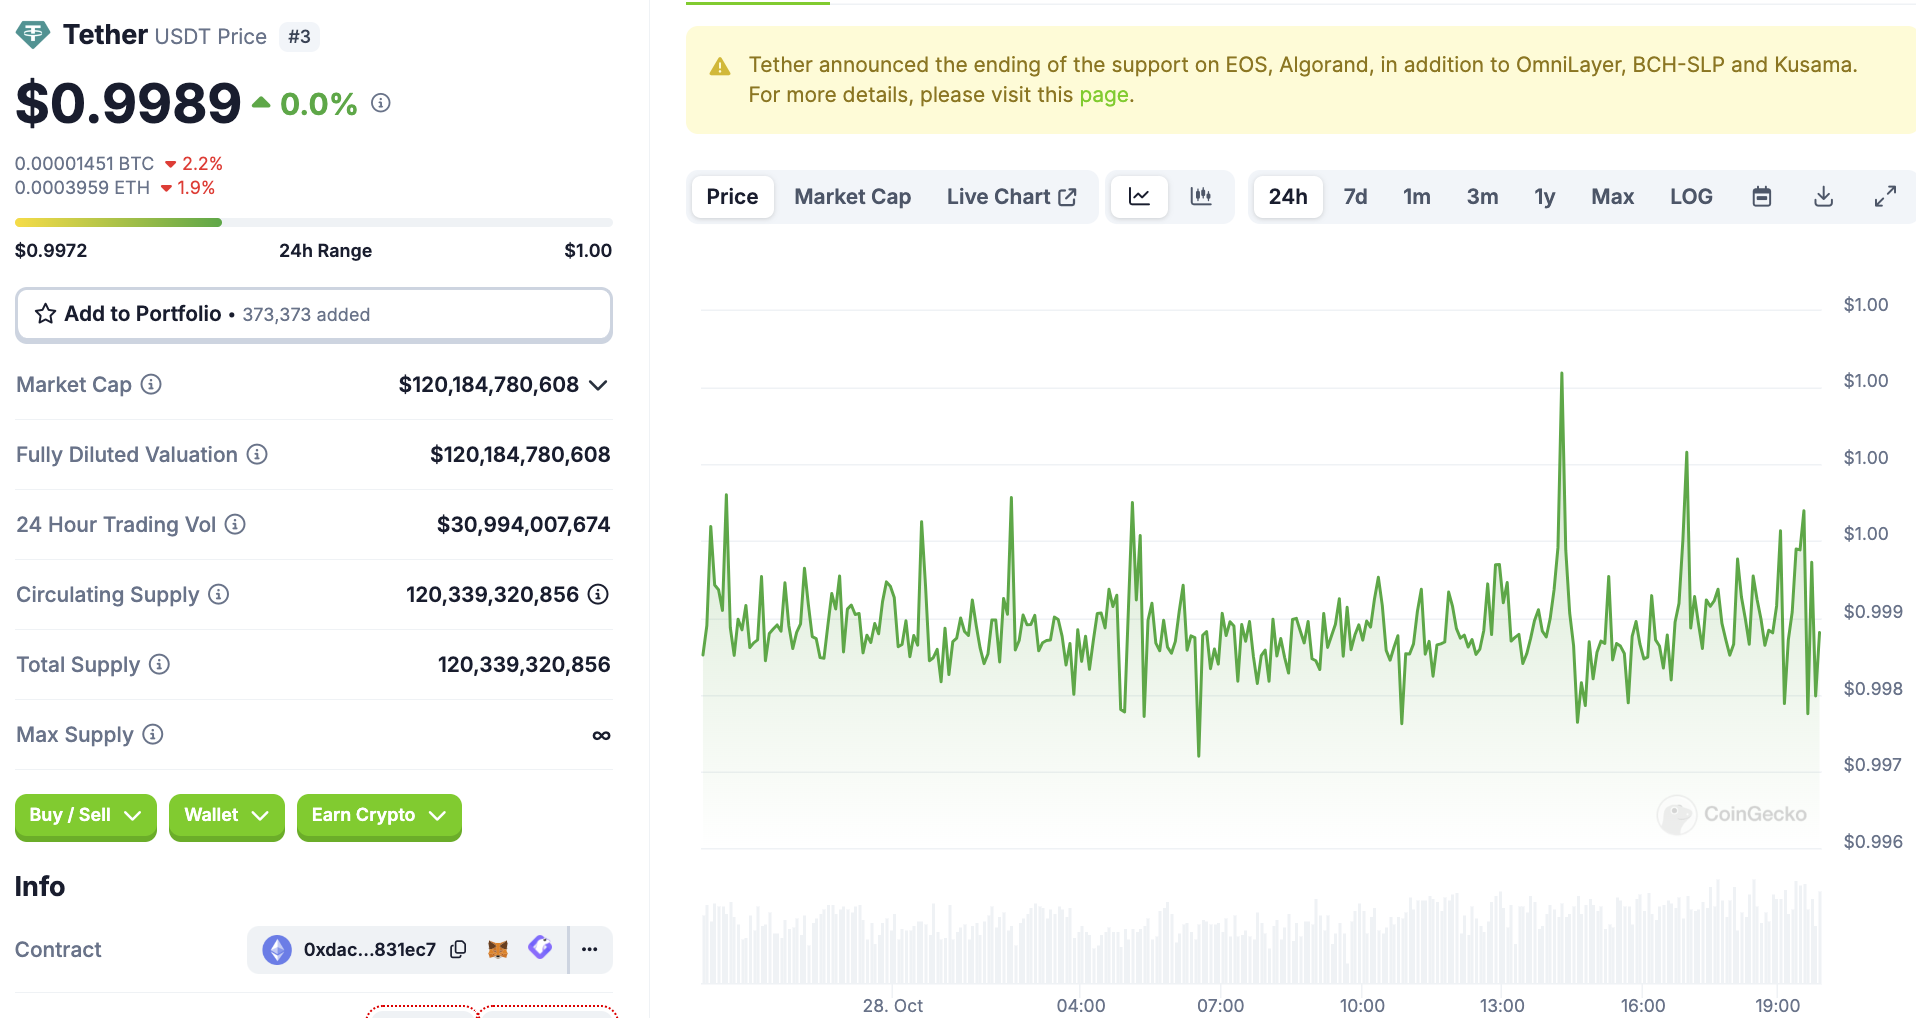
Task: Click external link icon on Live Chart
Action: click(x=1067, y=197)
